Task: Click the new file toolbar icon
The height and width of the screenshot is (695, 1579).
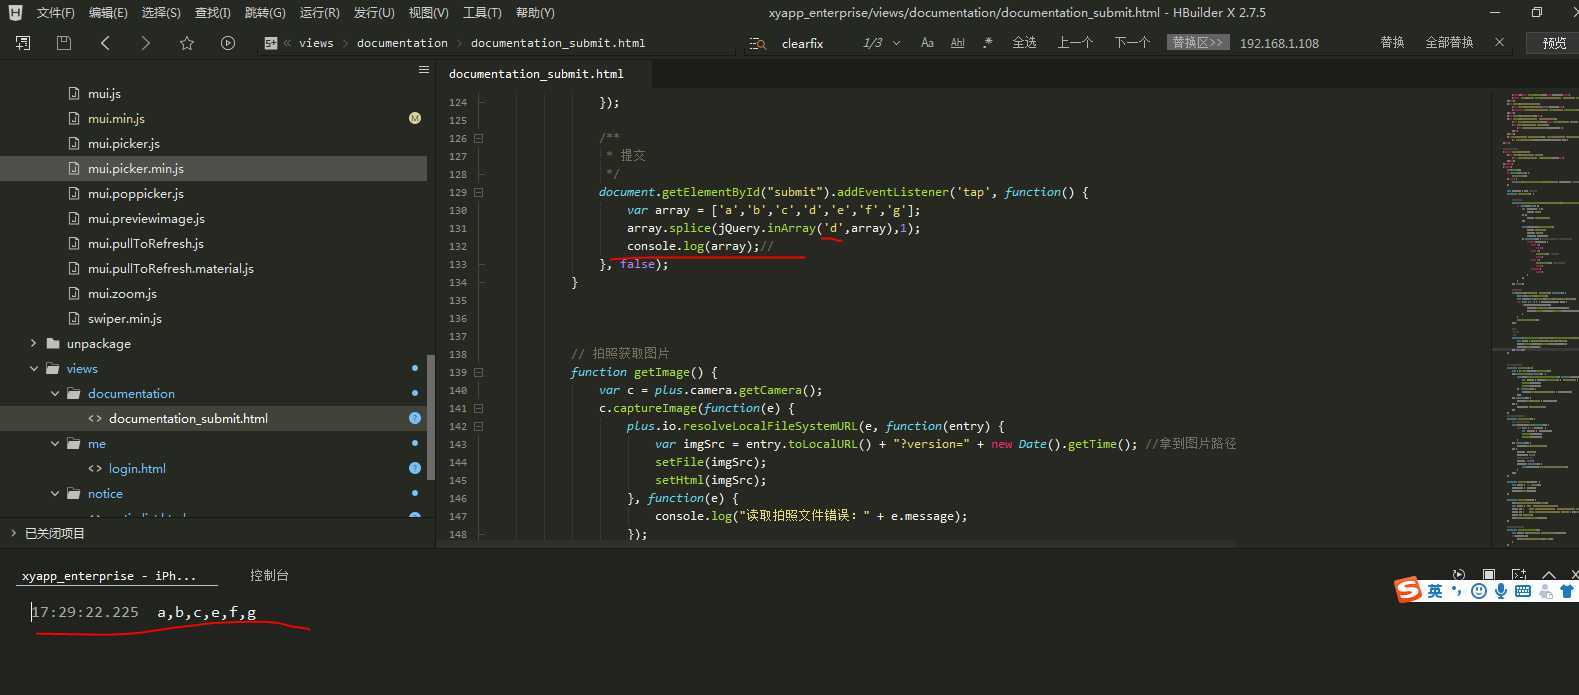Action: 23,43
